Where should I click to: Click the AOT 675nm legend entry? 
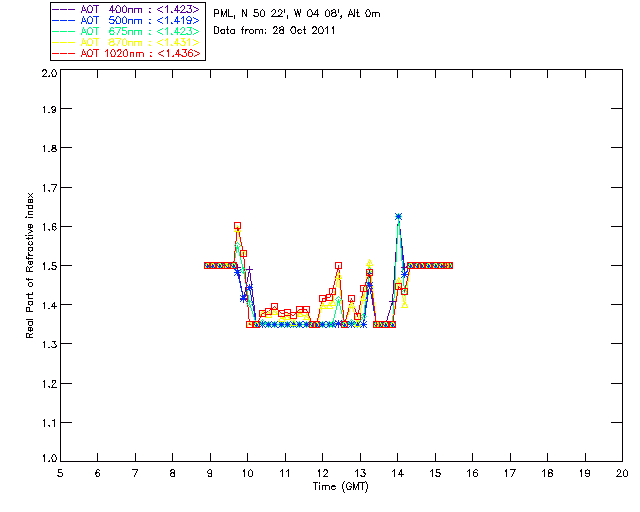[126, 31]
